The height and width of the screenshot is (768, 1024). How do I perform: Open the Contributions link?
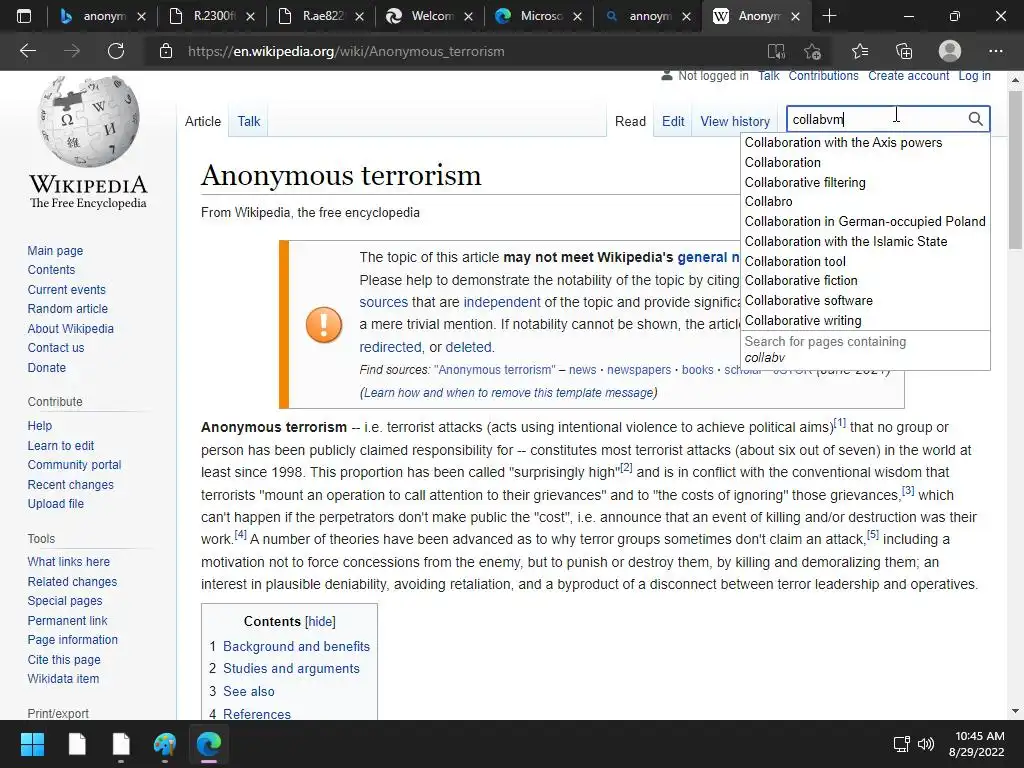tap(823, 76)
